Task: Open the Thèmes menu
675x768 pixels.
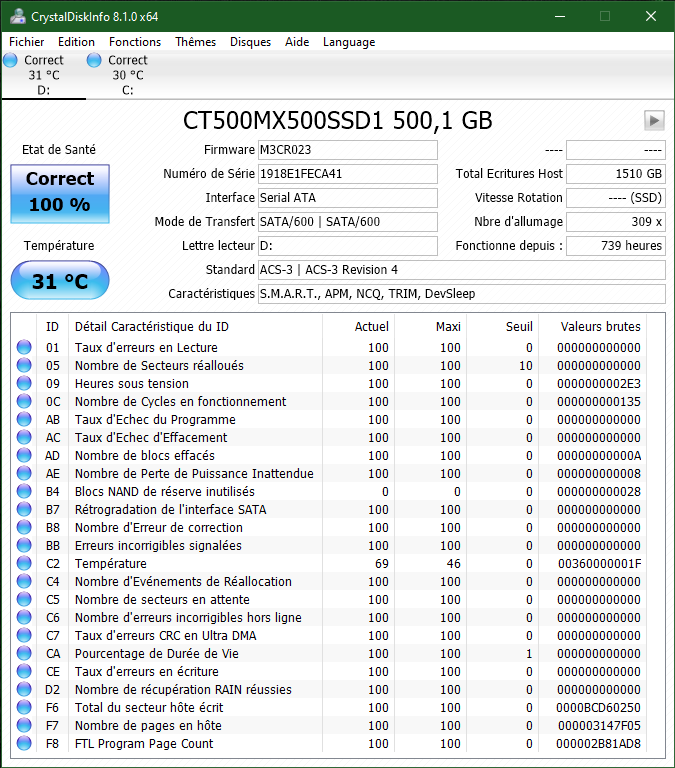Action: pyautogui.click(x=195, y=42)
